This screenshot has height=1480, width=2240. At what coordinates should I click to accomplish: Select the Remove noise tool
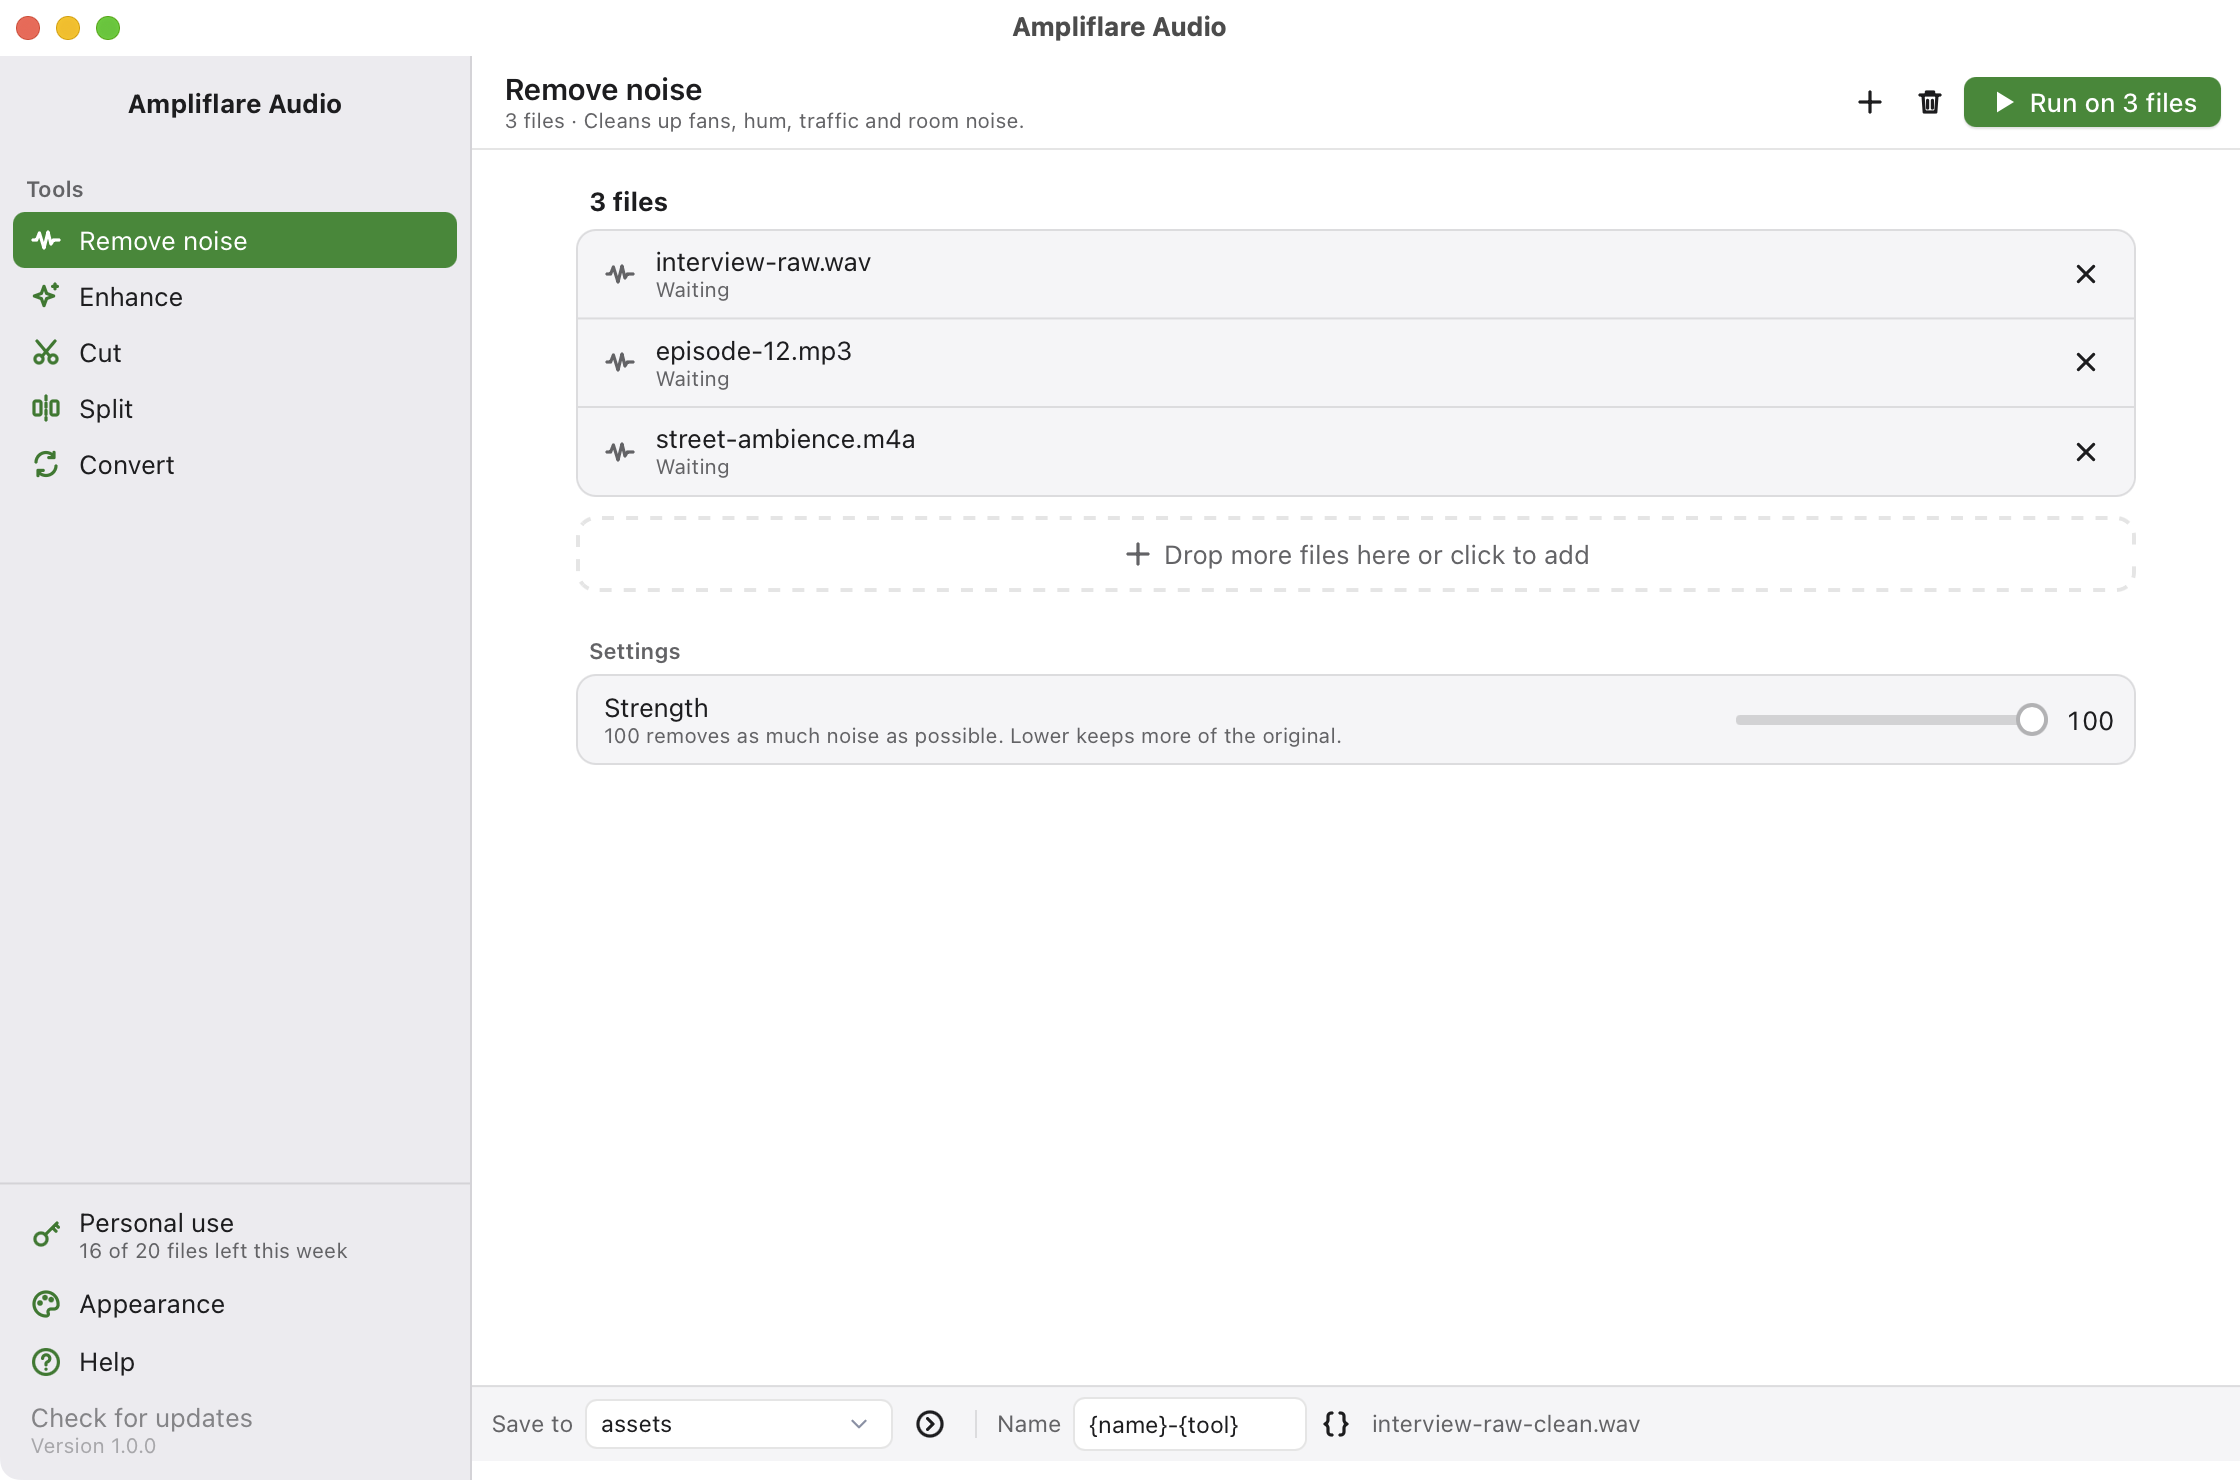[x=235, y=240]
